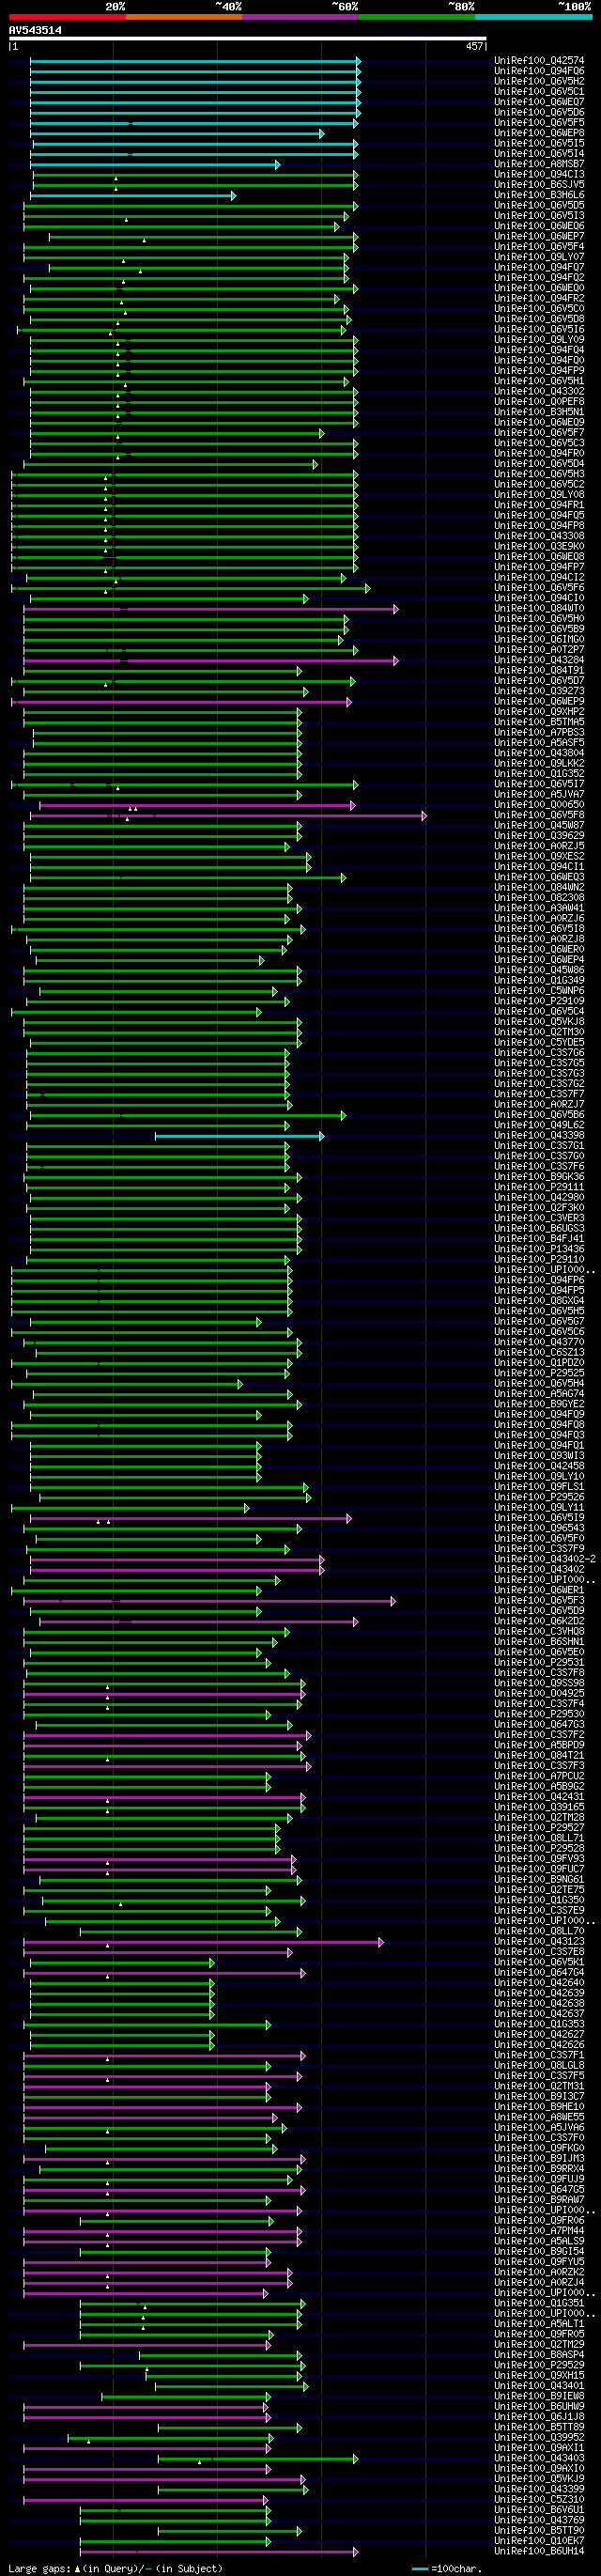Select the UniRef100_Q04925 label
Screen dimensions: 601x2576
tap(539, 1693)
